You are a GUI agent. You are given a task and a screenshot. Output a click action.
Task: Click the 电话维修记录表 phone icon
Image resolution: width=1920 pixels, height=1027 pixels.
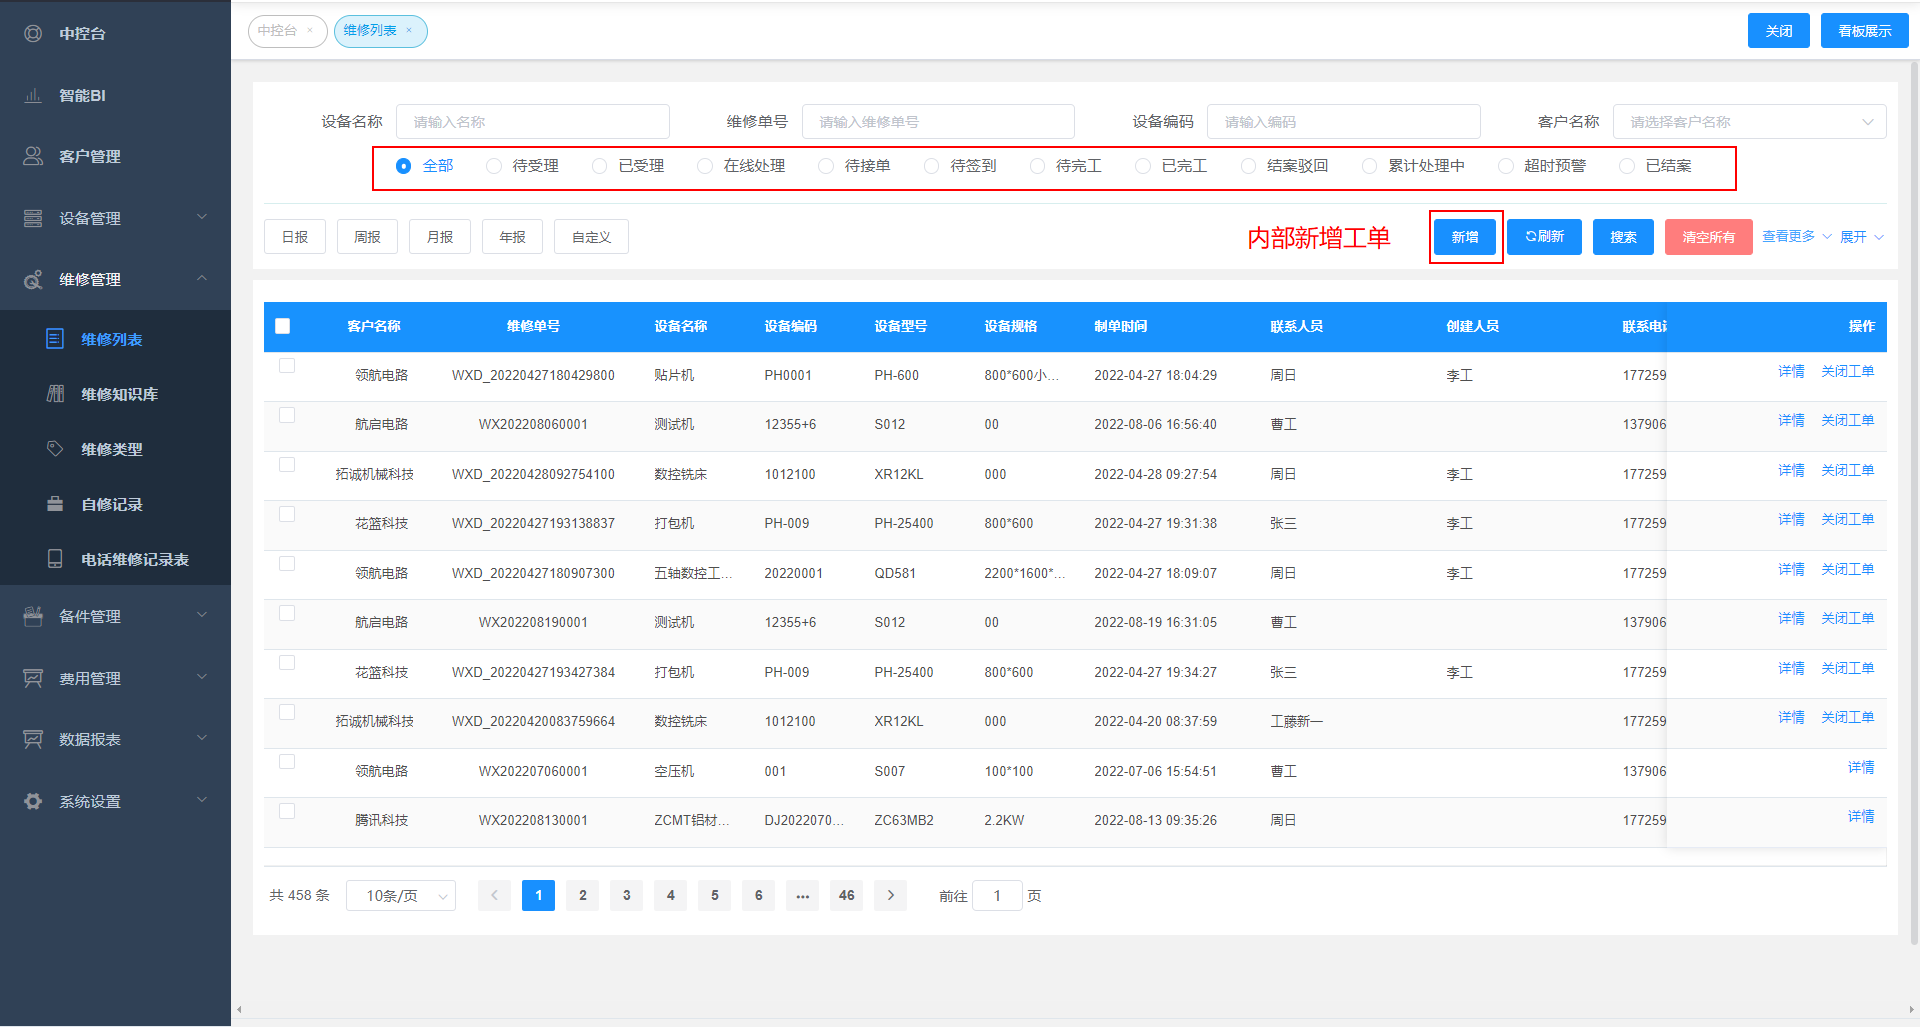[56, 559]
